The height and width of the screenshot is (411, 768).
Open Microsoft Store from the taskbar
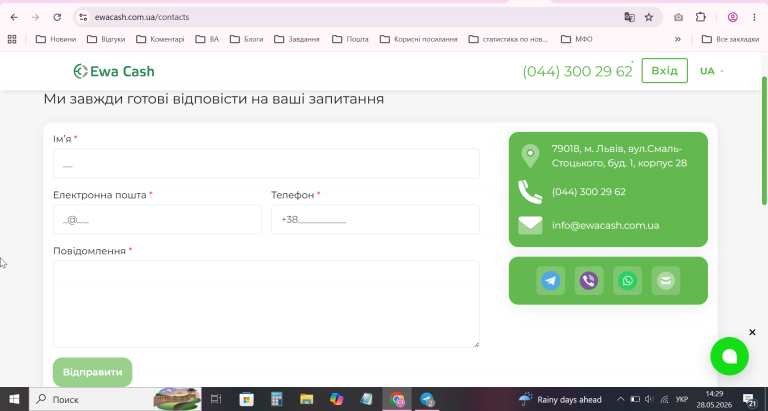point(246,399)
